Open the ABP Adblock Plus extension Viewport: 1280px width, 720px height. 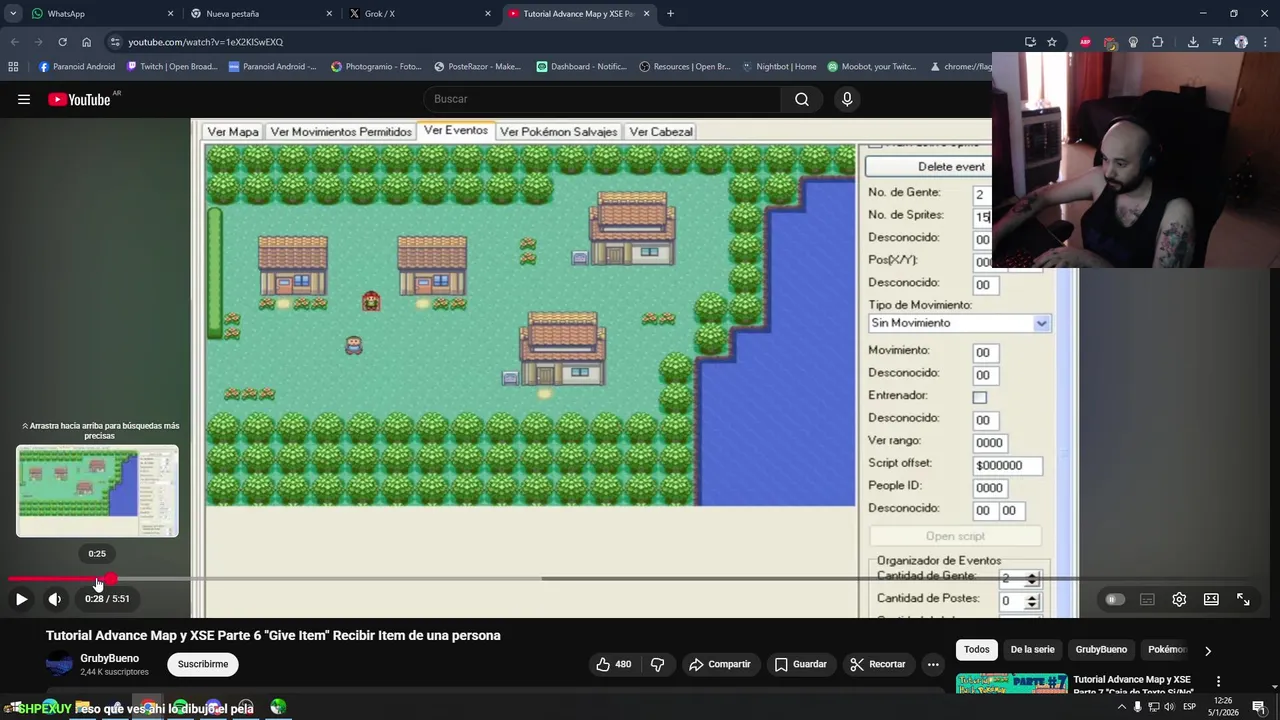1086,42
